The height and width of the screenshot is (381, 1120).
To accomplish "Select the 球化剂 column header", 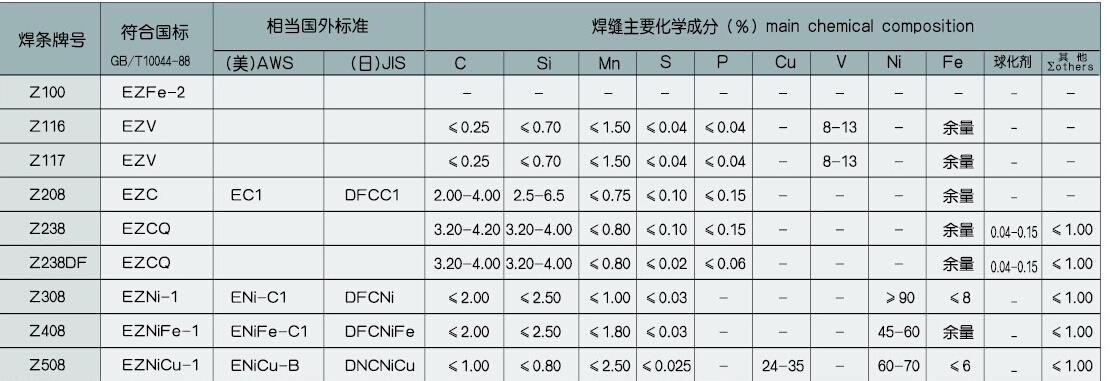I will point(1012,63).
